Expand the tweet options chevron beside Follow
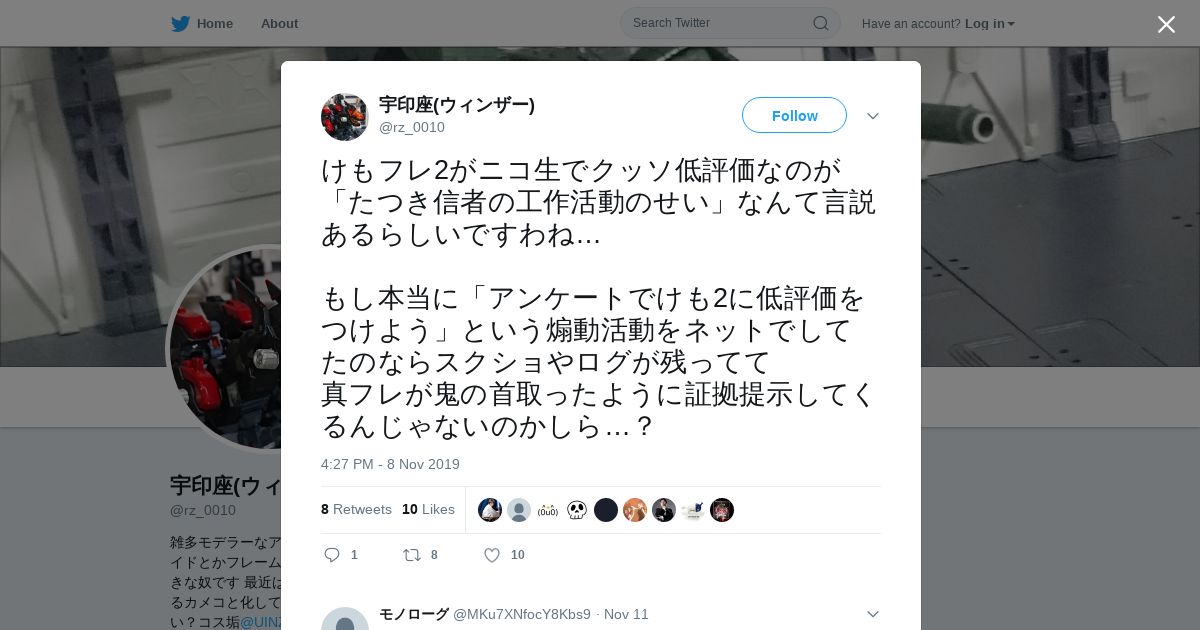This screenshot has width=1200, height=630. (x=873, y=116)
